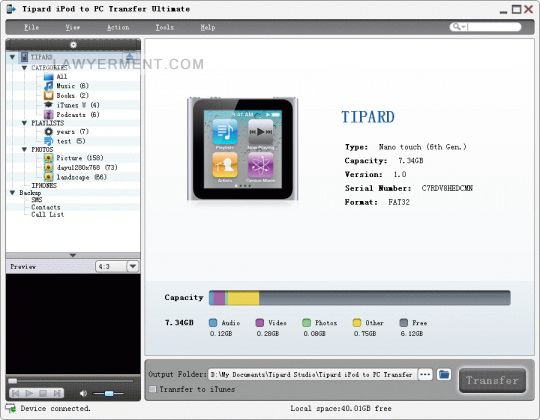Screen dimensions: 540x420
Task: Click the next track button in preview
Action: click(57, 393)
